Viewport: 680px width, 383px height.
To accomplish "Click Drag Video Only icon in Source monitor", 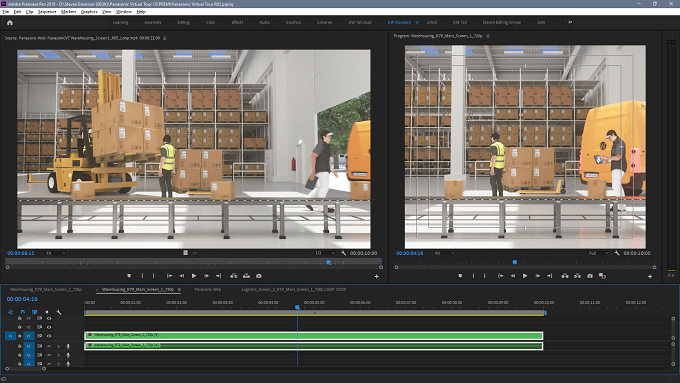I will click(186, 253).
